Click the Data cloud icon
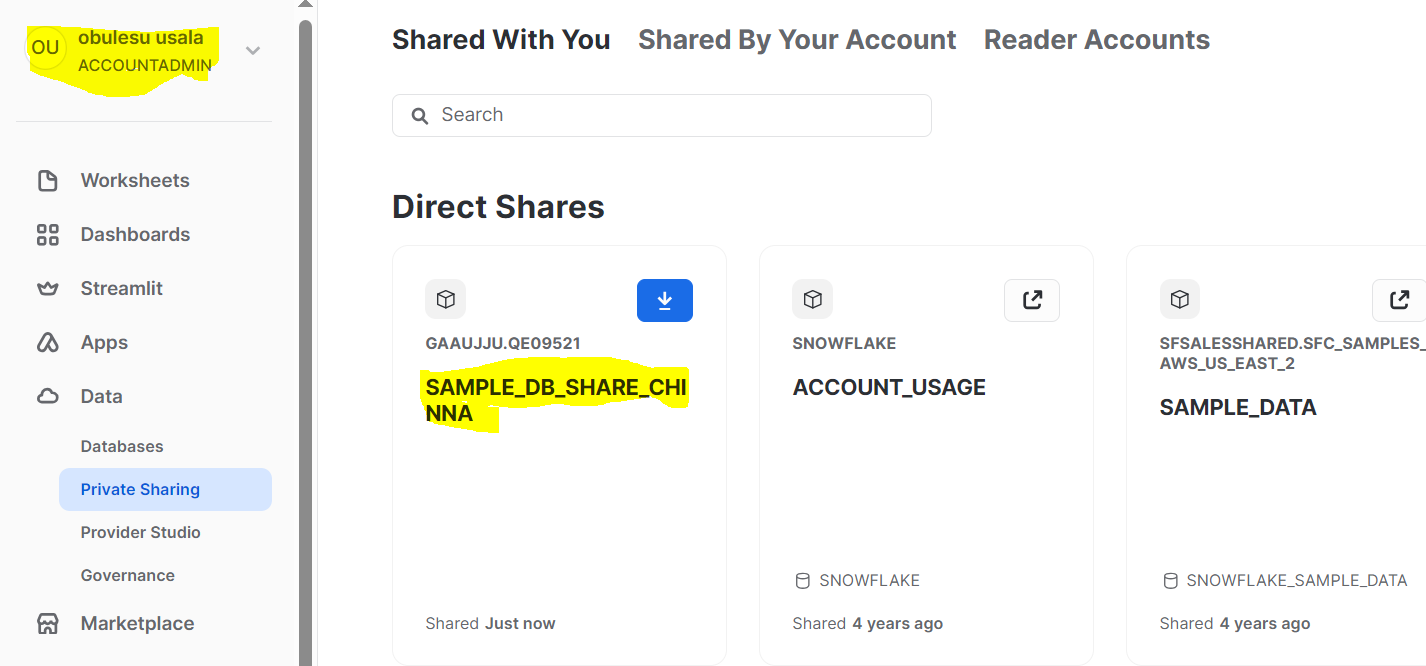This screenshot has height=666, width=1426. [x=47, y=397]
